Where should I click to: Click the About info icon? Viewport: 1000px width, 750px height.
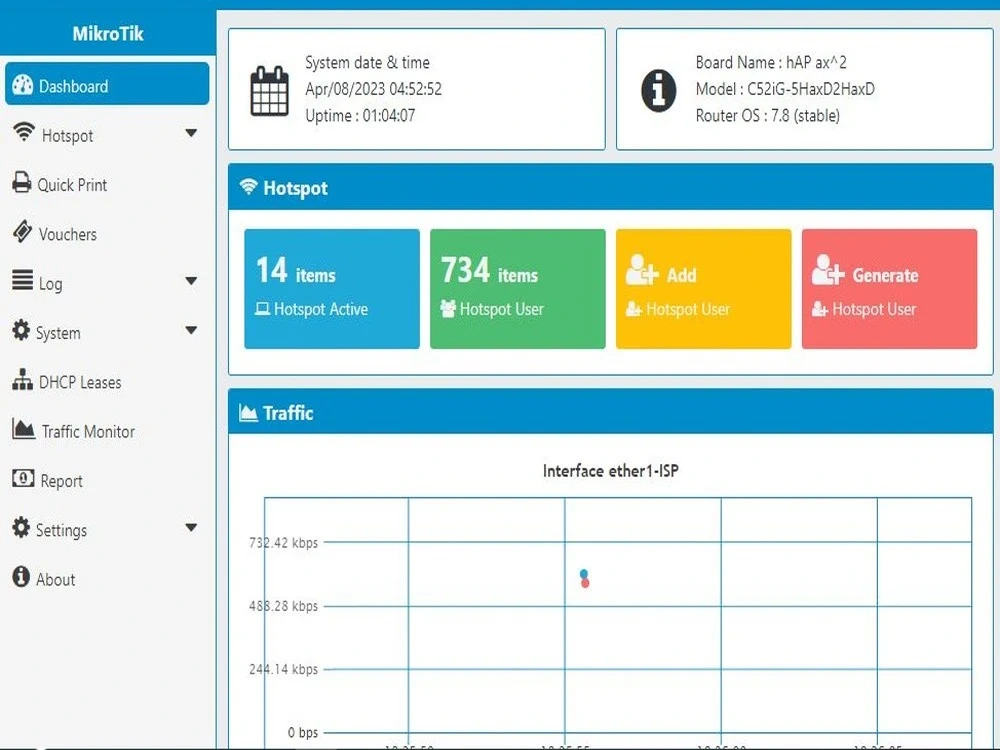(21, 577)
